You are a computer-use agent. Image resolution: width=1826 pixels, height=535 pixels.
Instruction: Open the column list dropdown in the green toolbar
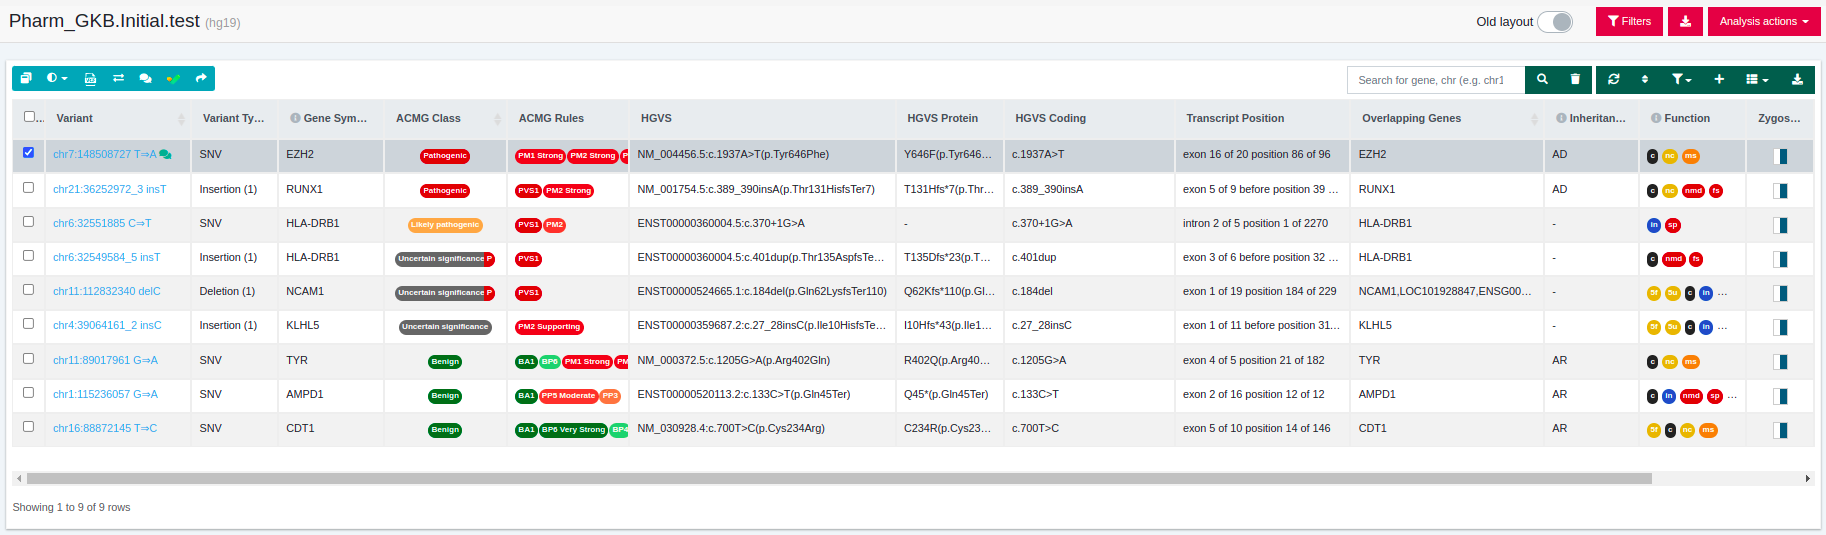coord(1757,79)
